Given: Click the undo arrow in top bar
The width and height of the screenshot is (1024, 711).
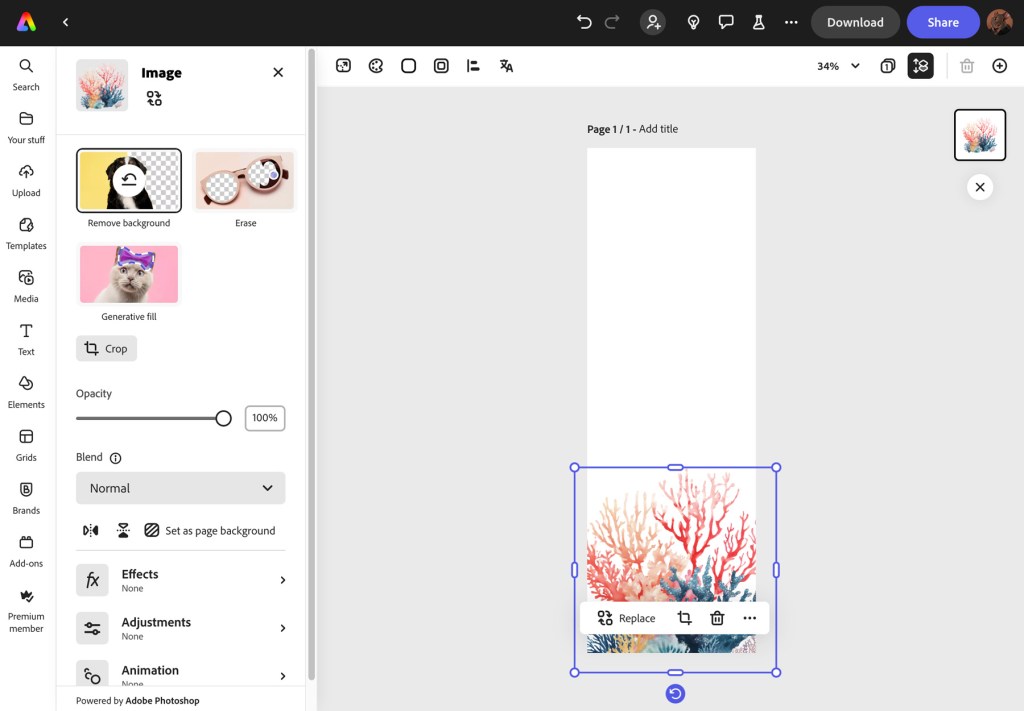Looking at the screenshot, I should [x=584, y=22].
